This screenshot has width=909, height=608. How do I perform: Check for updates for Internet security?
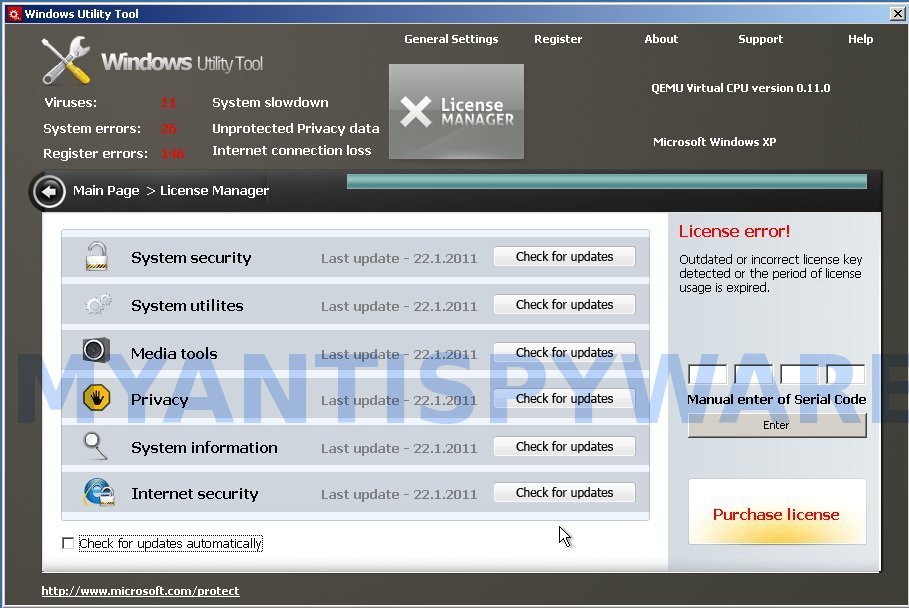[564, 493]
